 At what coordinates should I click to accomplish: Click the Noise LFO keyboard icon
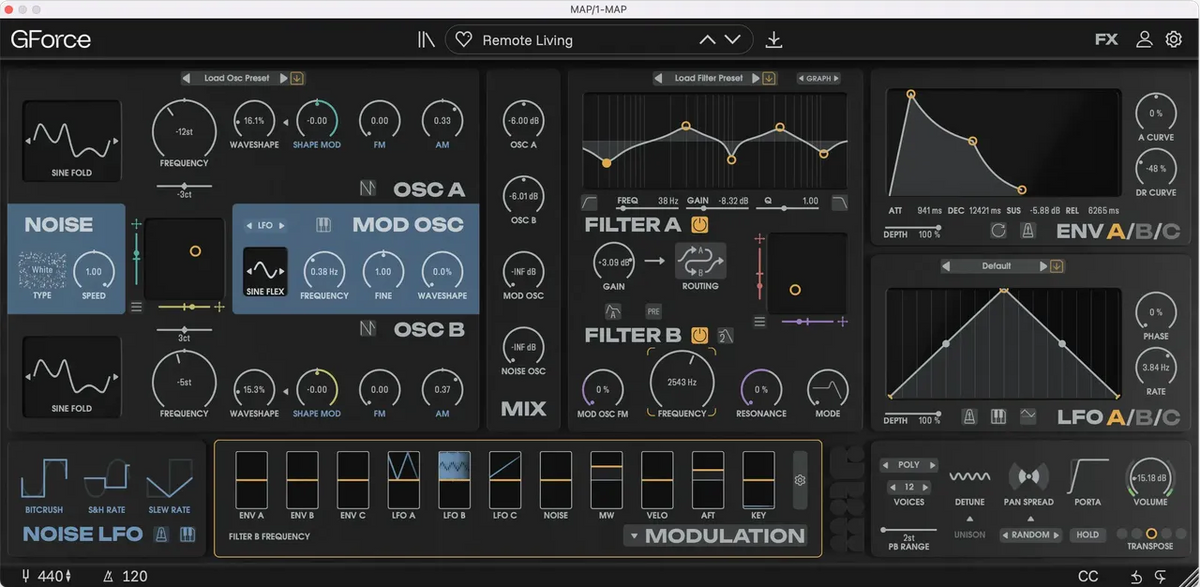click(187, 535)
